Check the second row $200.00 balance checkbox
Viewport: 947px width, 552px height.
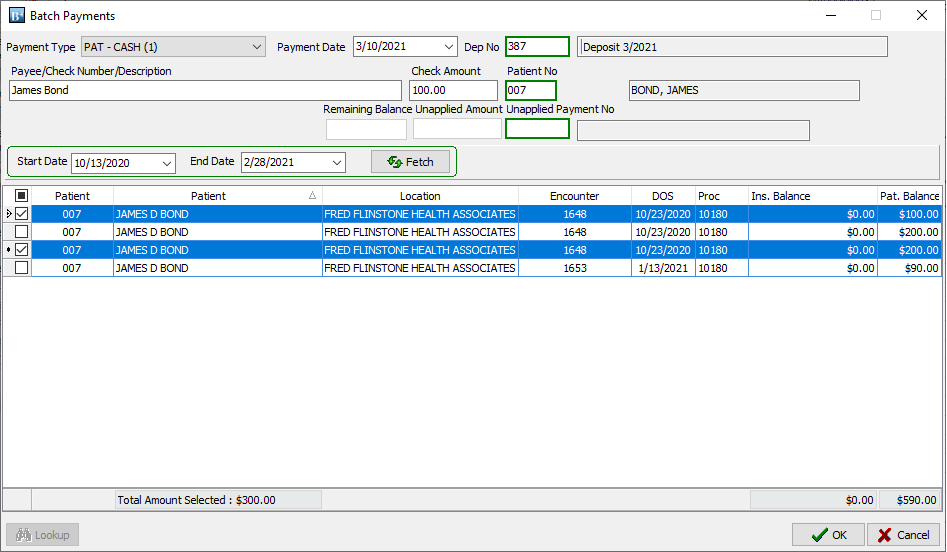tap(21, 232)
